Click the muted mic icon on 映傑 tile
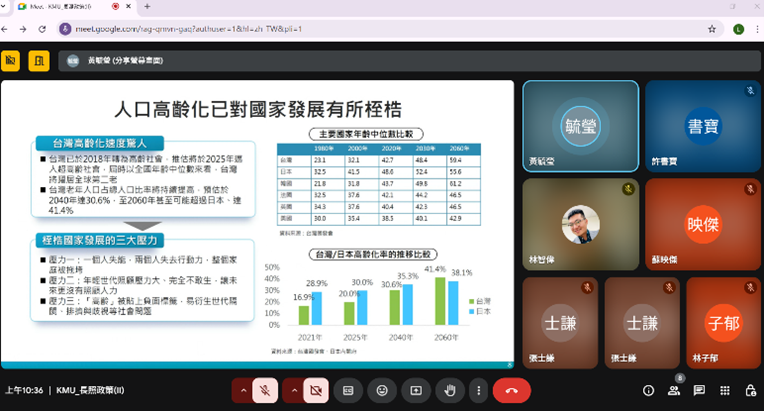The height and width of the screenshot is (411, 764). coord(750,189)
